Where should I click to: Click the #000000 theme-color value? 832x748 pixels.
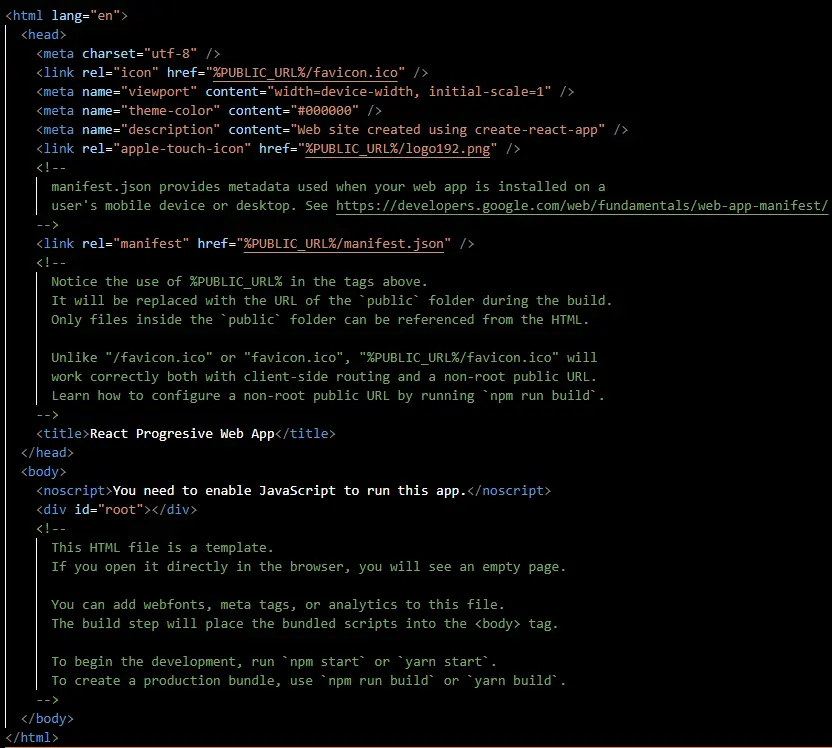(324, 110)
